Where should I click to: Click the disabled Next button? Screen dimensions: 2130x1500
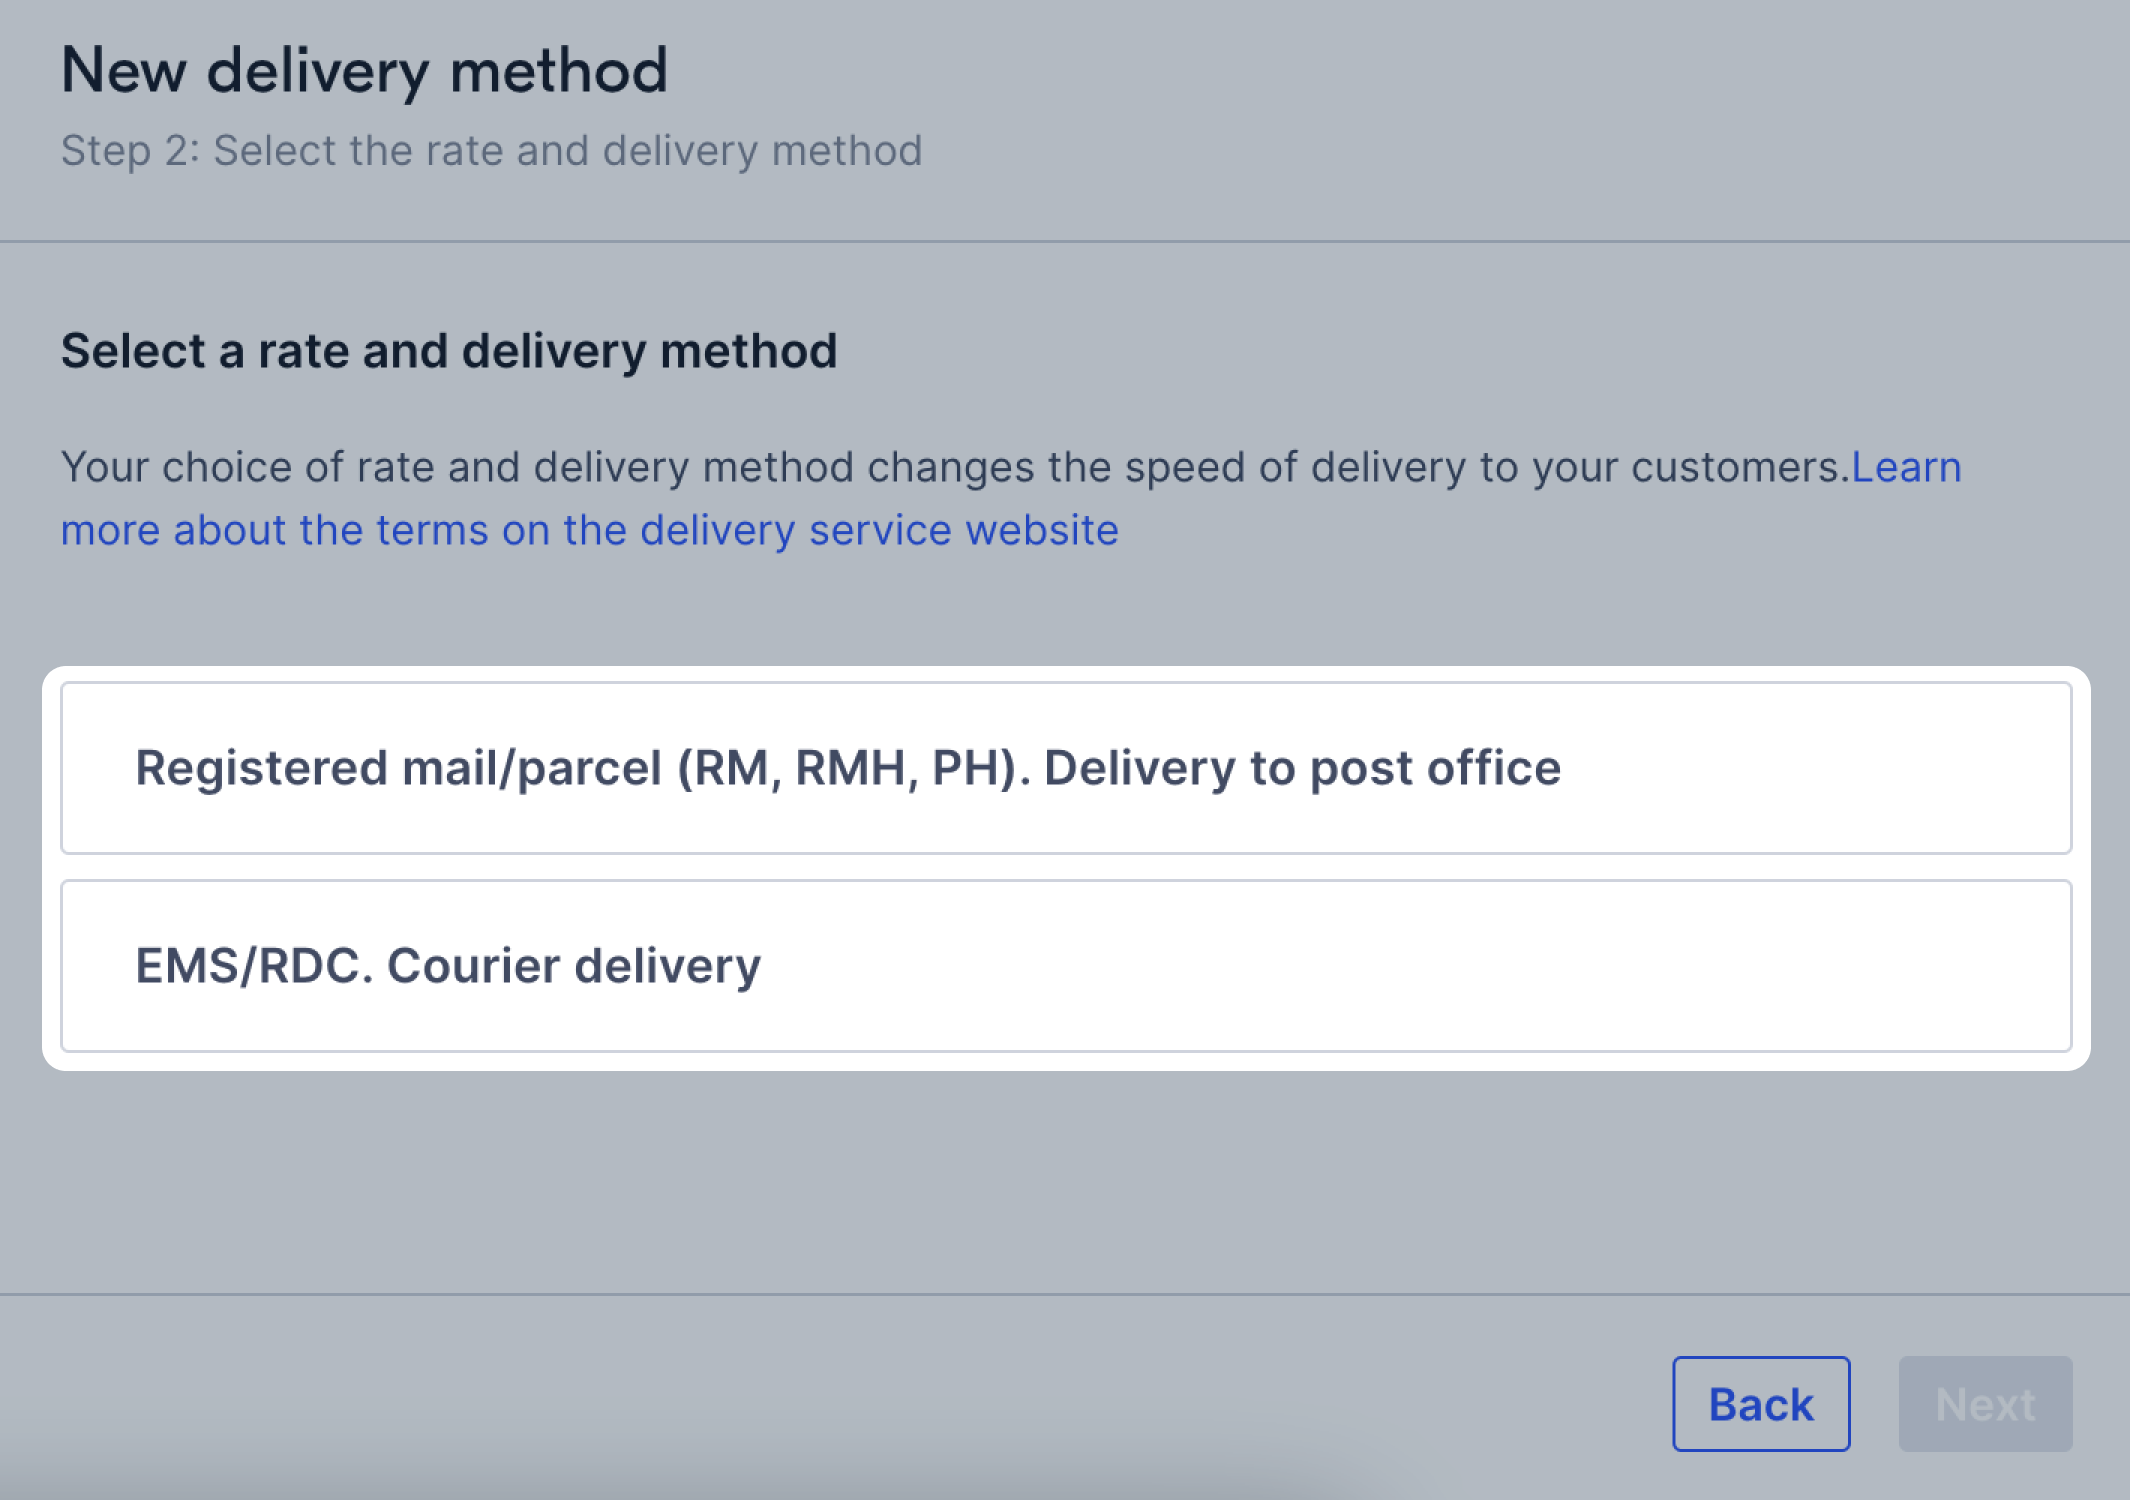pyautogui.click(x=1985, y=1404)
